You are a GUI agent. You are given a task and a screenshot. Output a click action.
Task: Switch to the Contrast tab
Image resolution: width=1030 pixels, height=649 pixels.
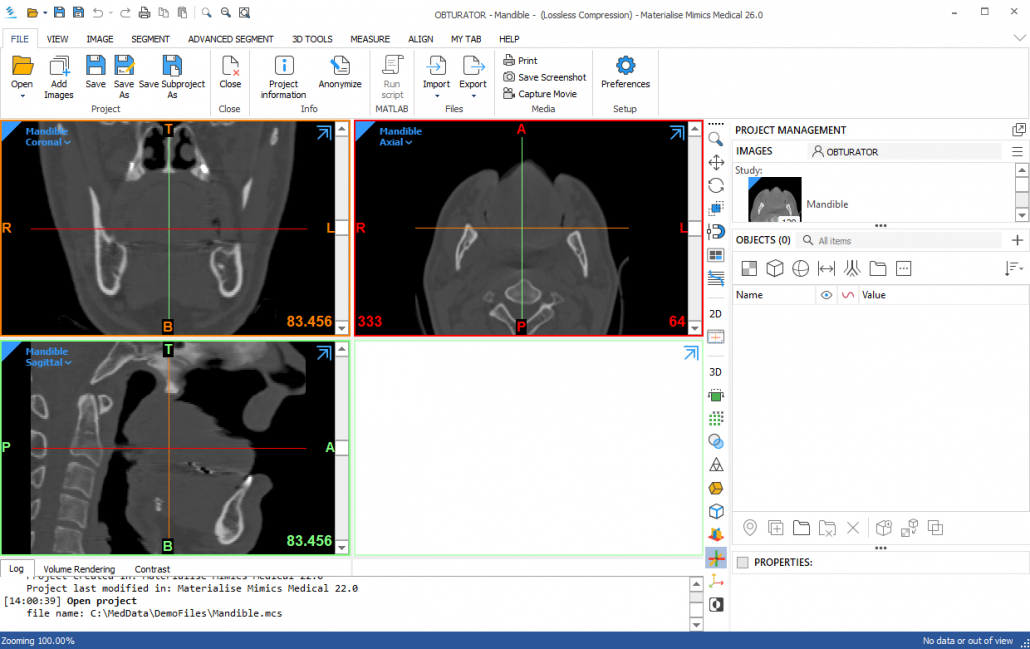point(152,569)
